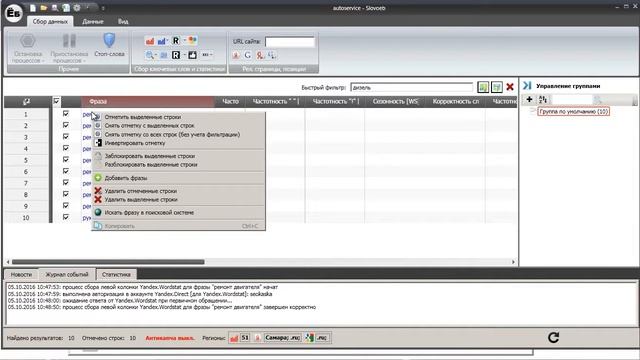Choose Снять отметку с выделенных строк
The height and width of the screenshot is (360, 640).
179,126
